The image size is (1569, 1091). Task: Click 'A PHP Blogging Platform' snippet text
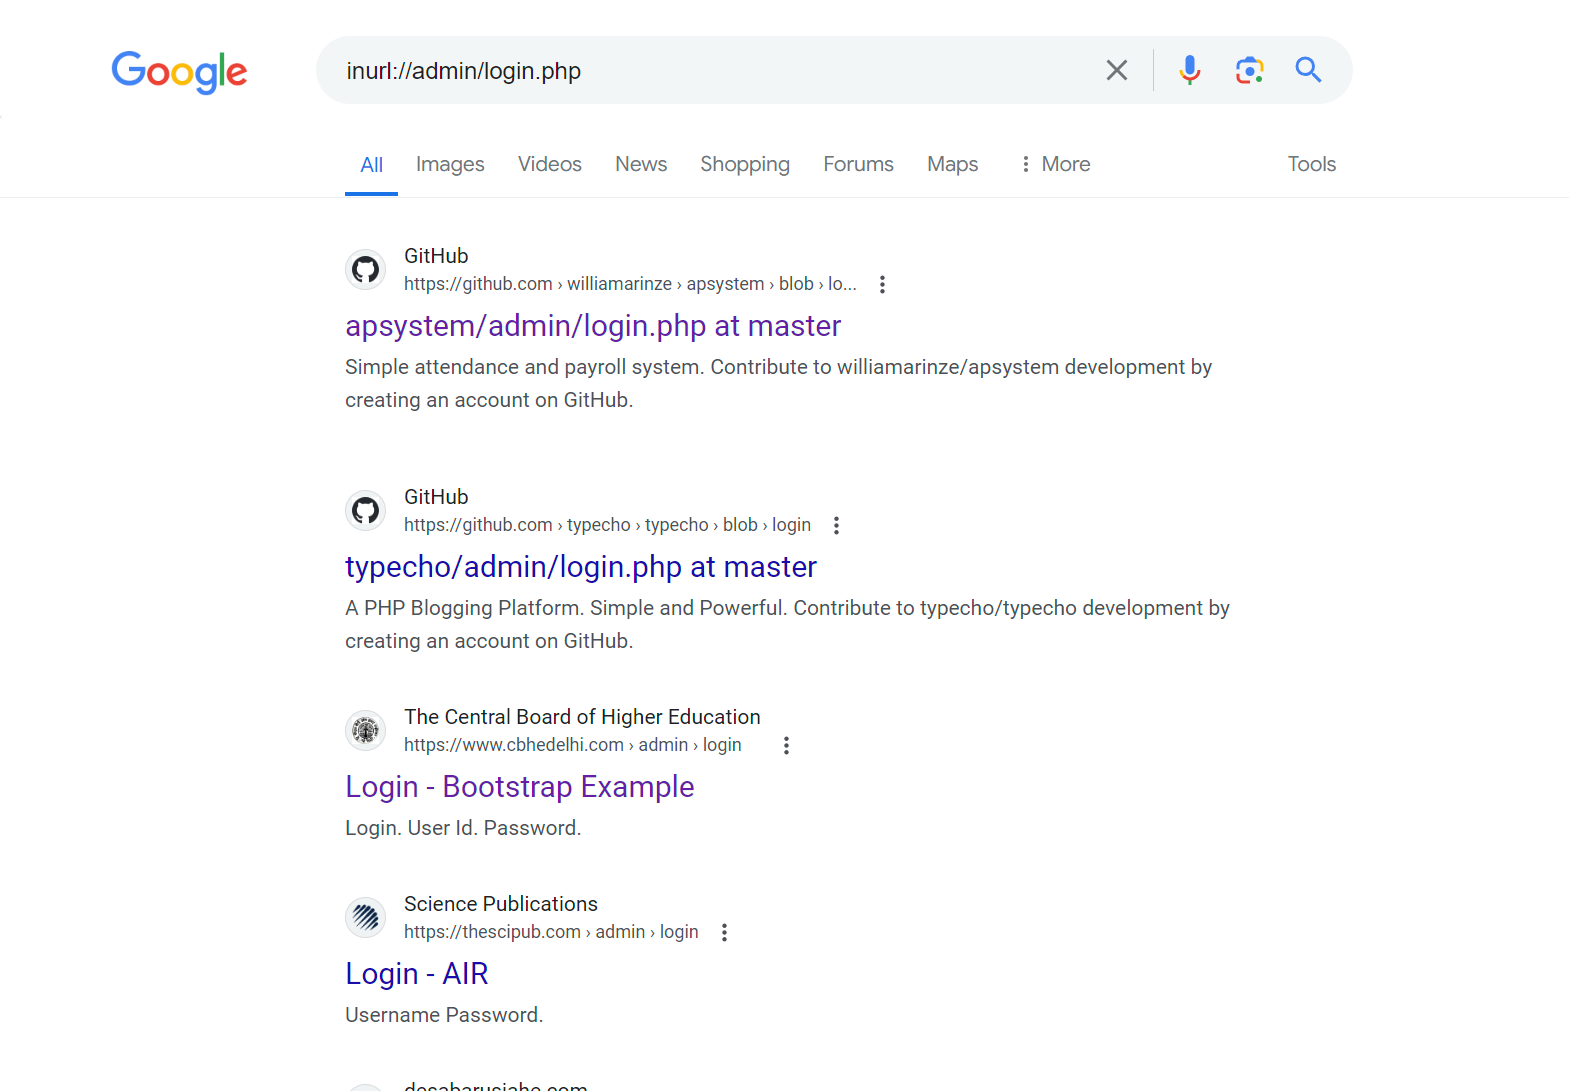pos(462,608)
